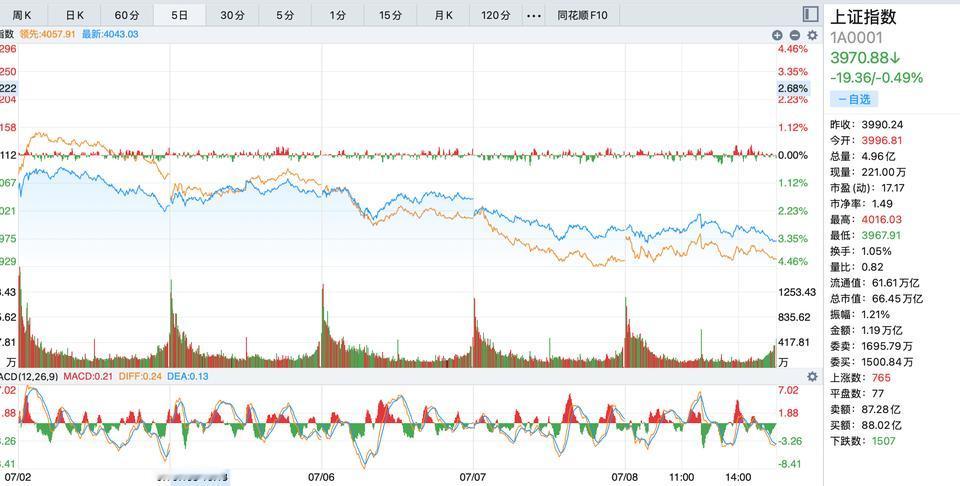Open main chart settings gear
The image size is (960, 486).
click(812, 36)
